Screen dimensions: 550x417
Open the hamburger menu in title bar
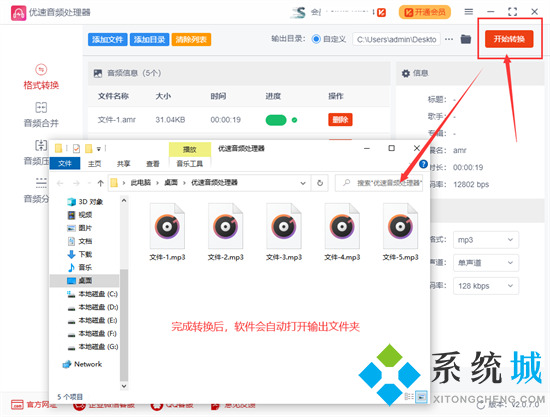pos(468,12)
